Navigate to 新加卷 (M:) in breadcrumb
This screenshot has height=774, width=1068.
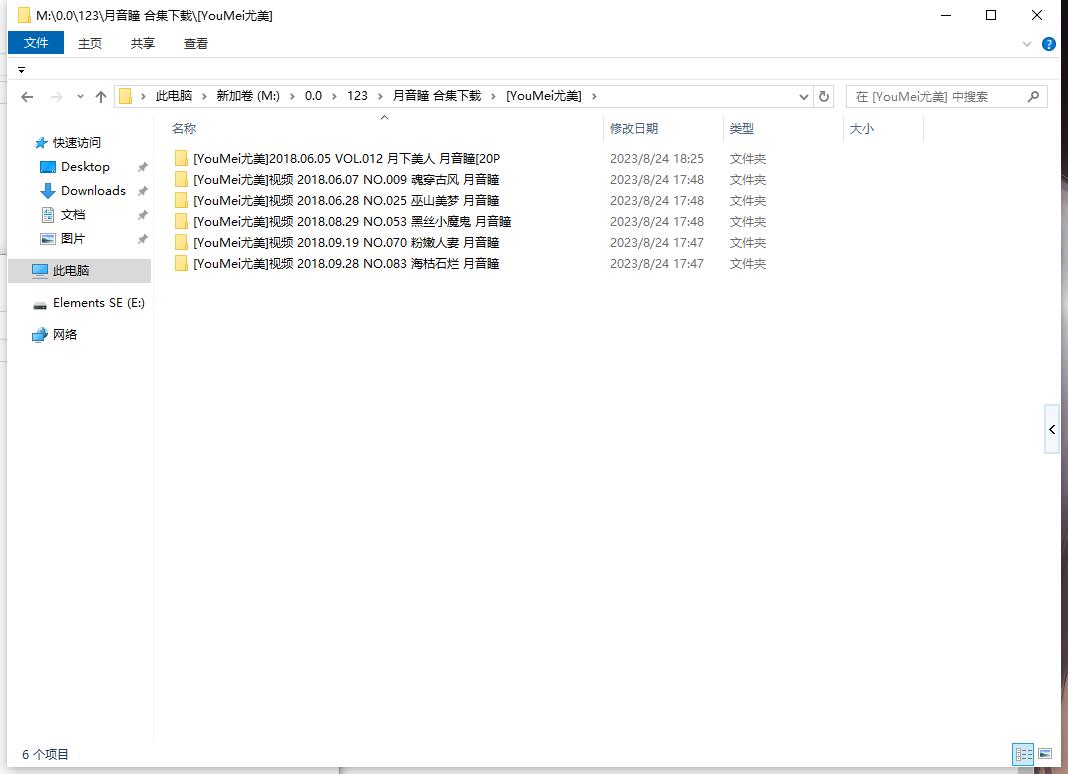click(x=248, y=96)
